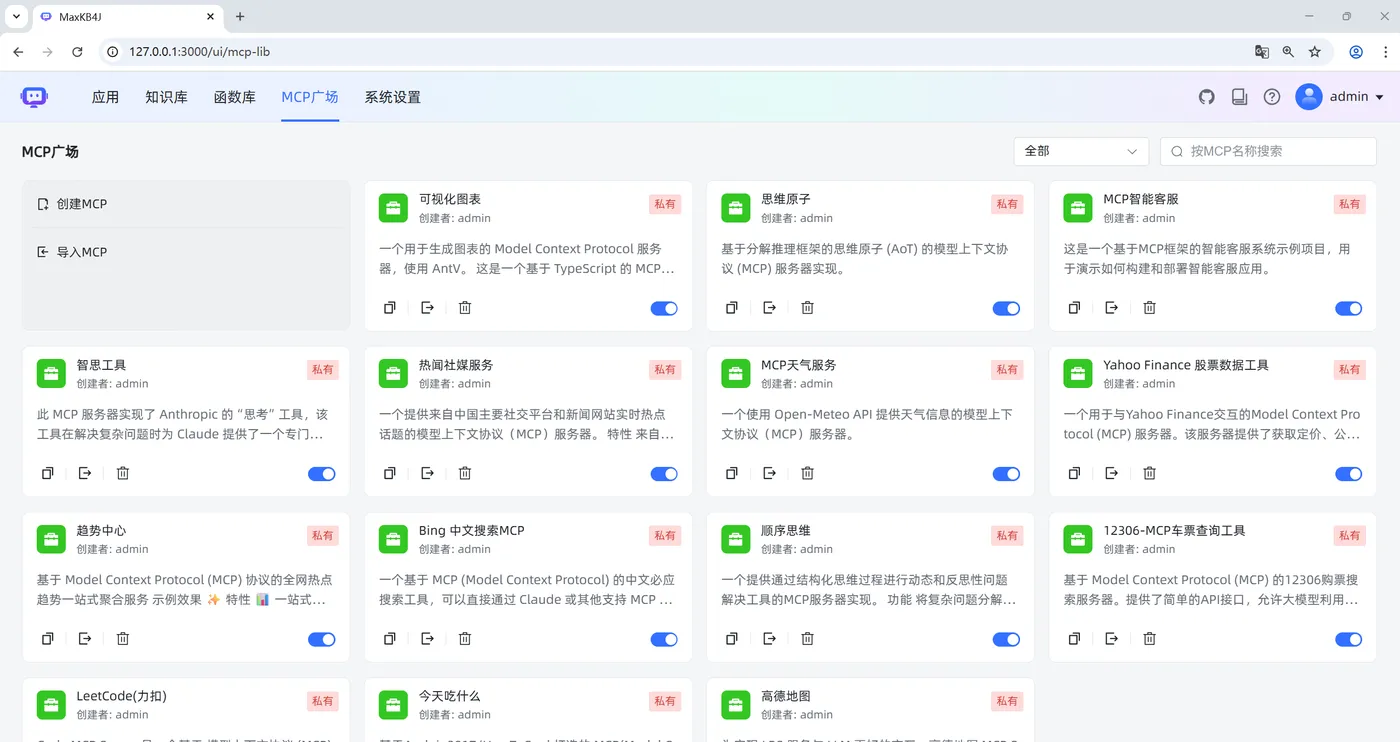Open the browser tab list chevron

tap(16, 16)
